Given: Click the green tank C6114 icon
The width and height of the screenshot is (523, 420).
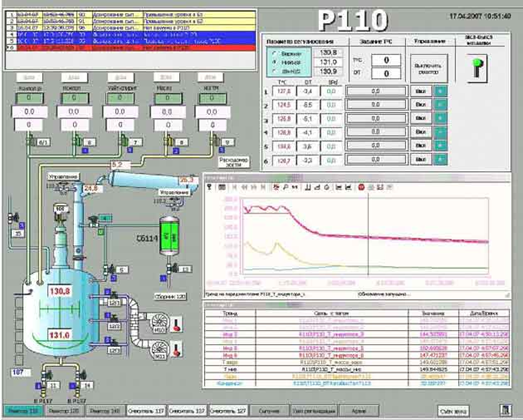Looking at the screenshot, I should 169,236.
